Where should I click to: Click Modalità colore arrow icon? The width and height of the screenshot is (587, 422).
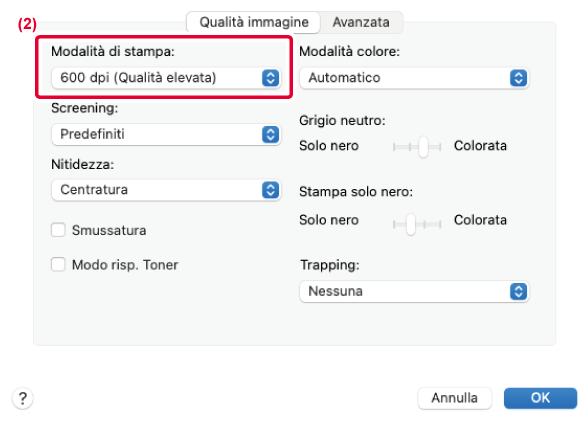coord(518,78)
